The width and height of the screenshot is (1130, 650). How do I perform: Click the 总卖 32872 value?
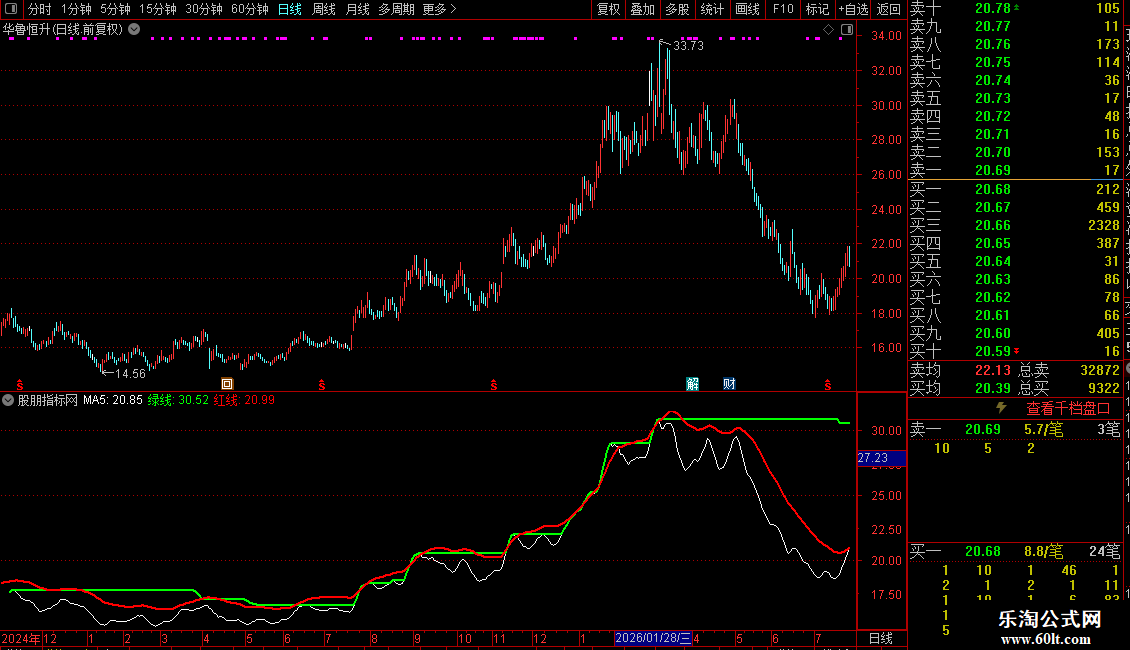point(1100,370)
